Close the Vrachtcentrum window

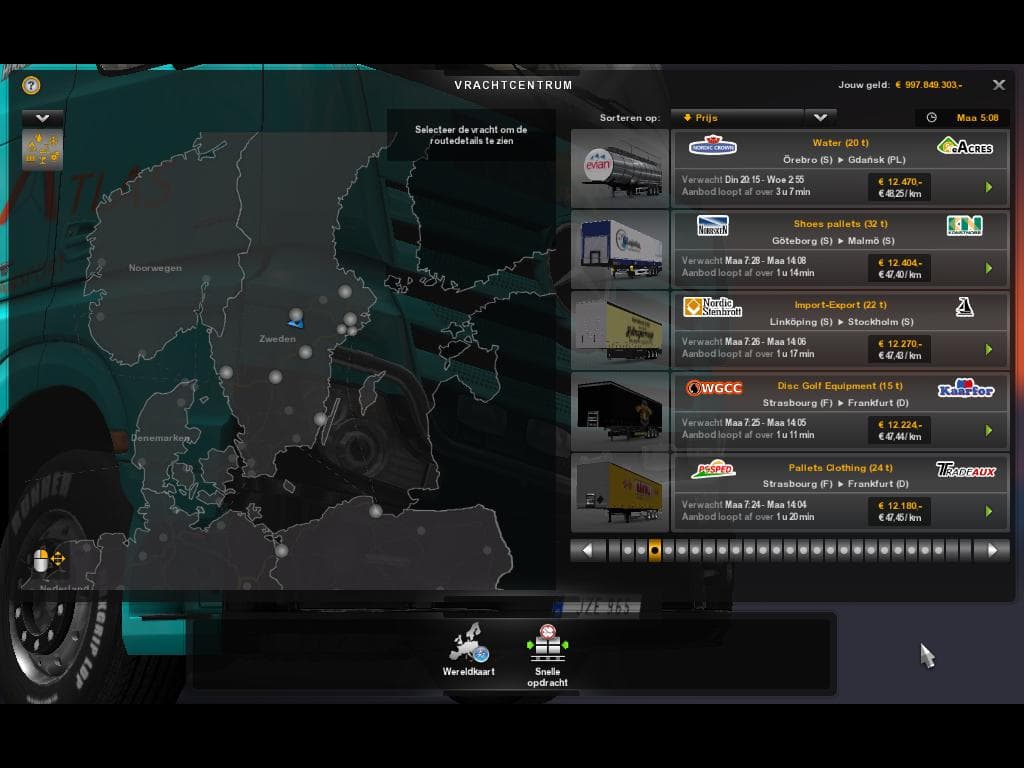pyautogui.click(x=999, y=85)
